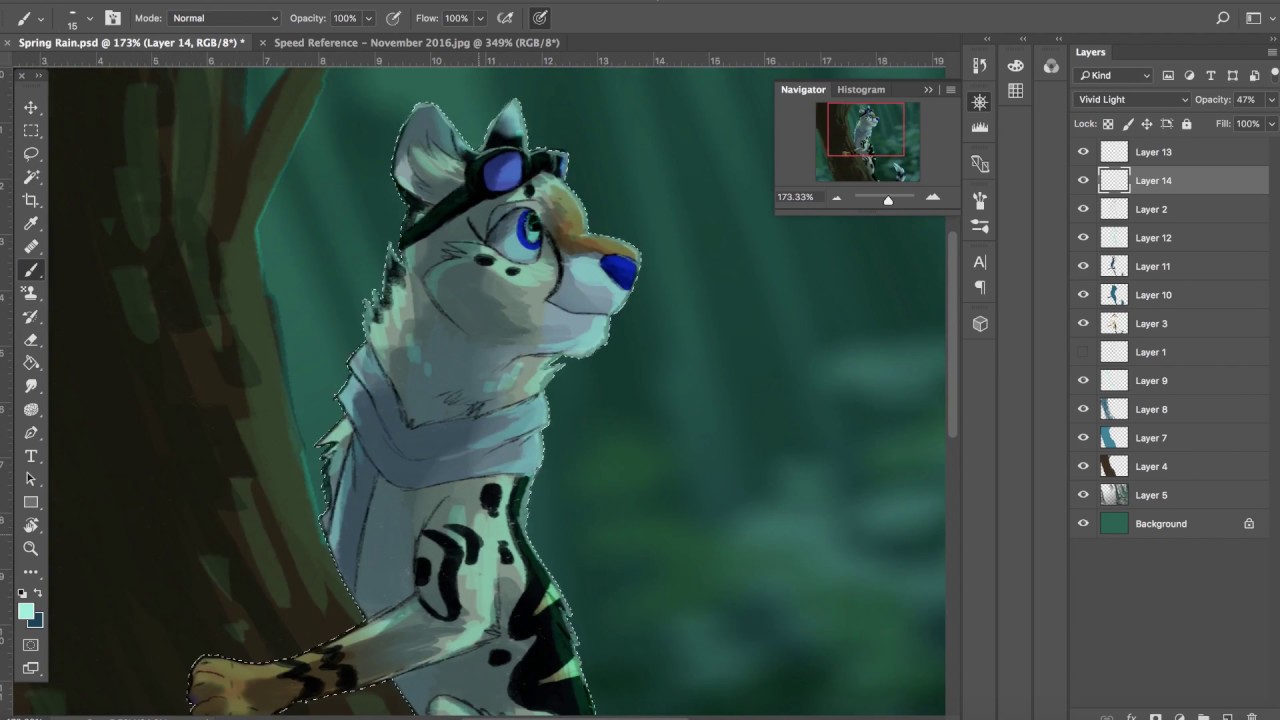Select the Hand tool
The height and width of the screenshot is (720, 1280).
31,525
